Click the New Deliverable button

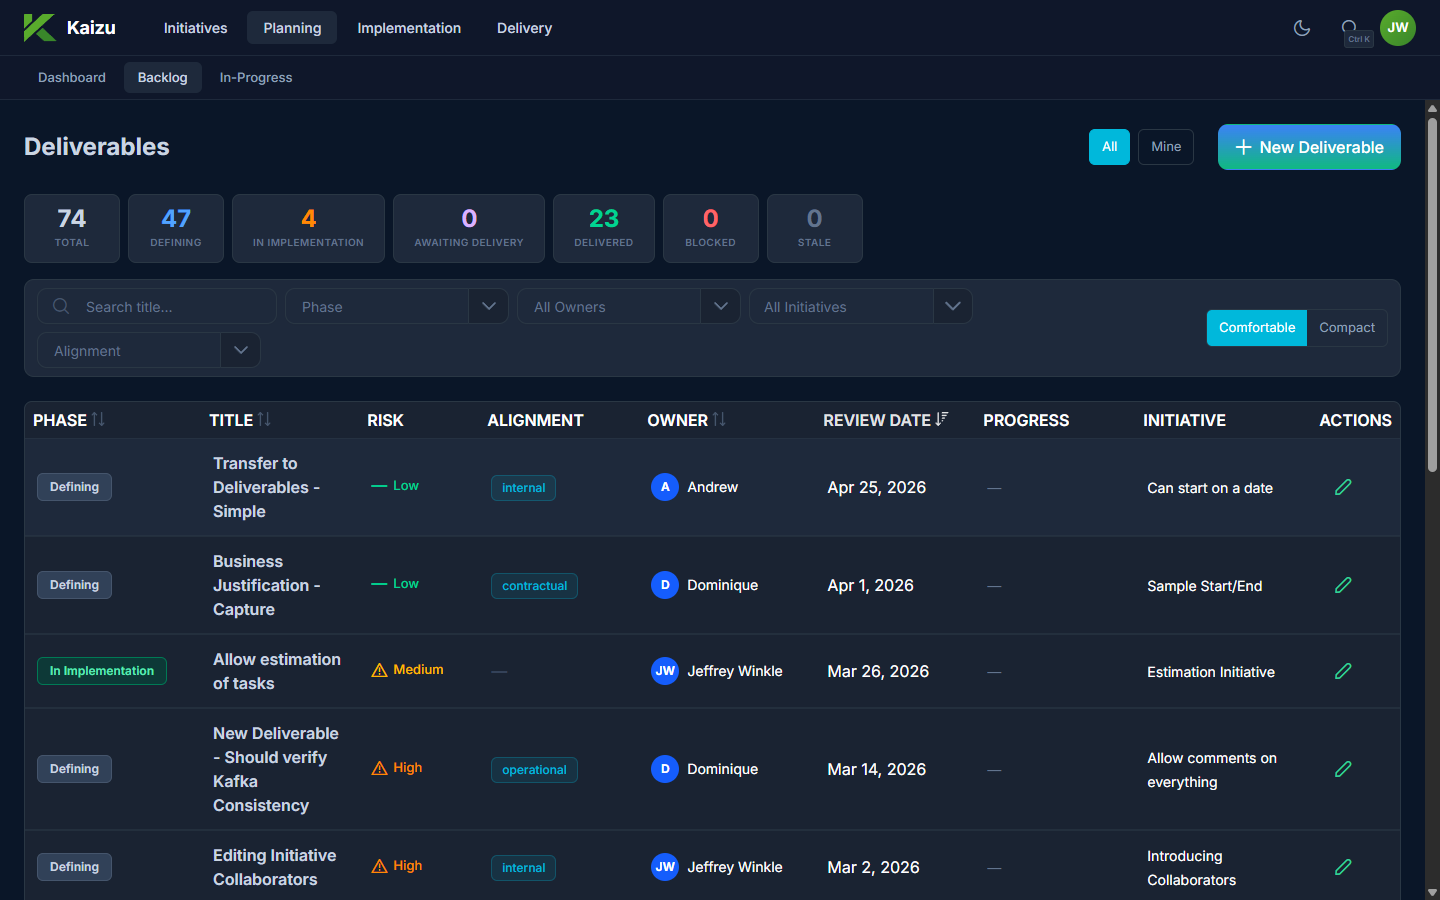1308,147
